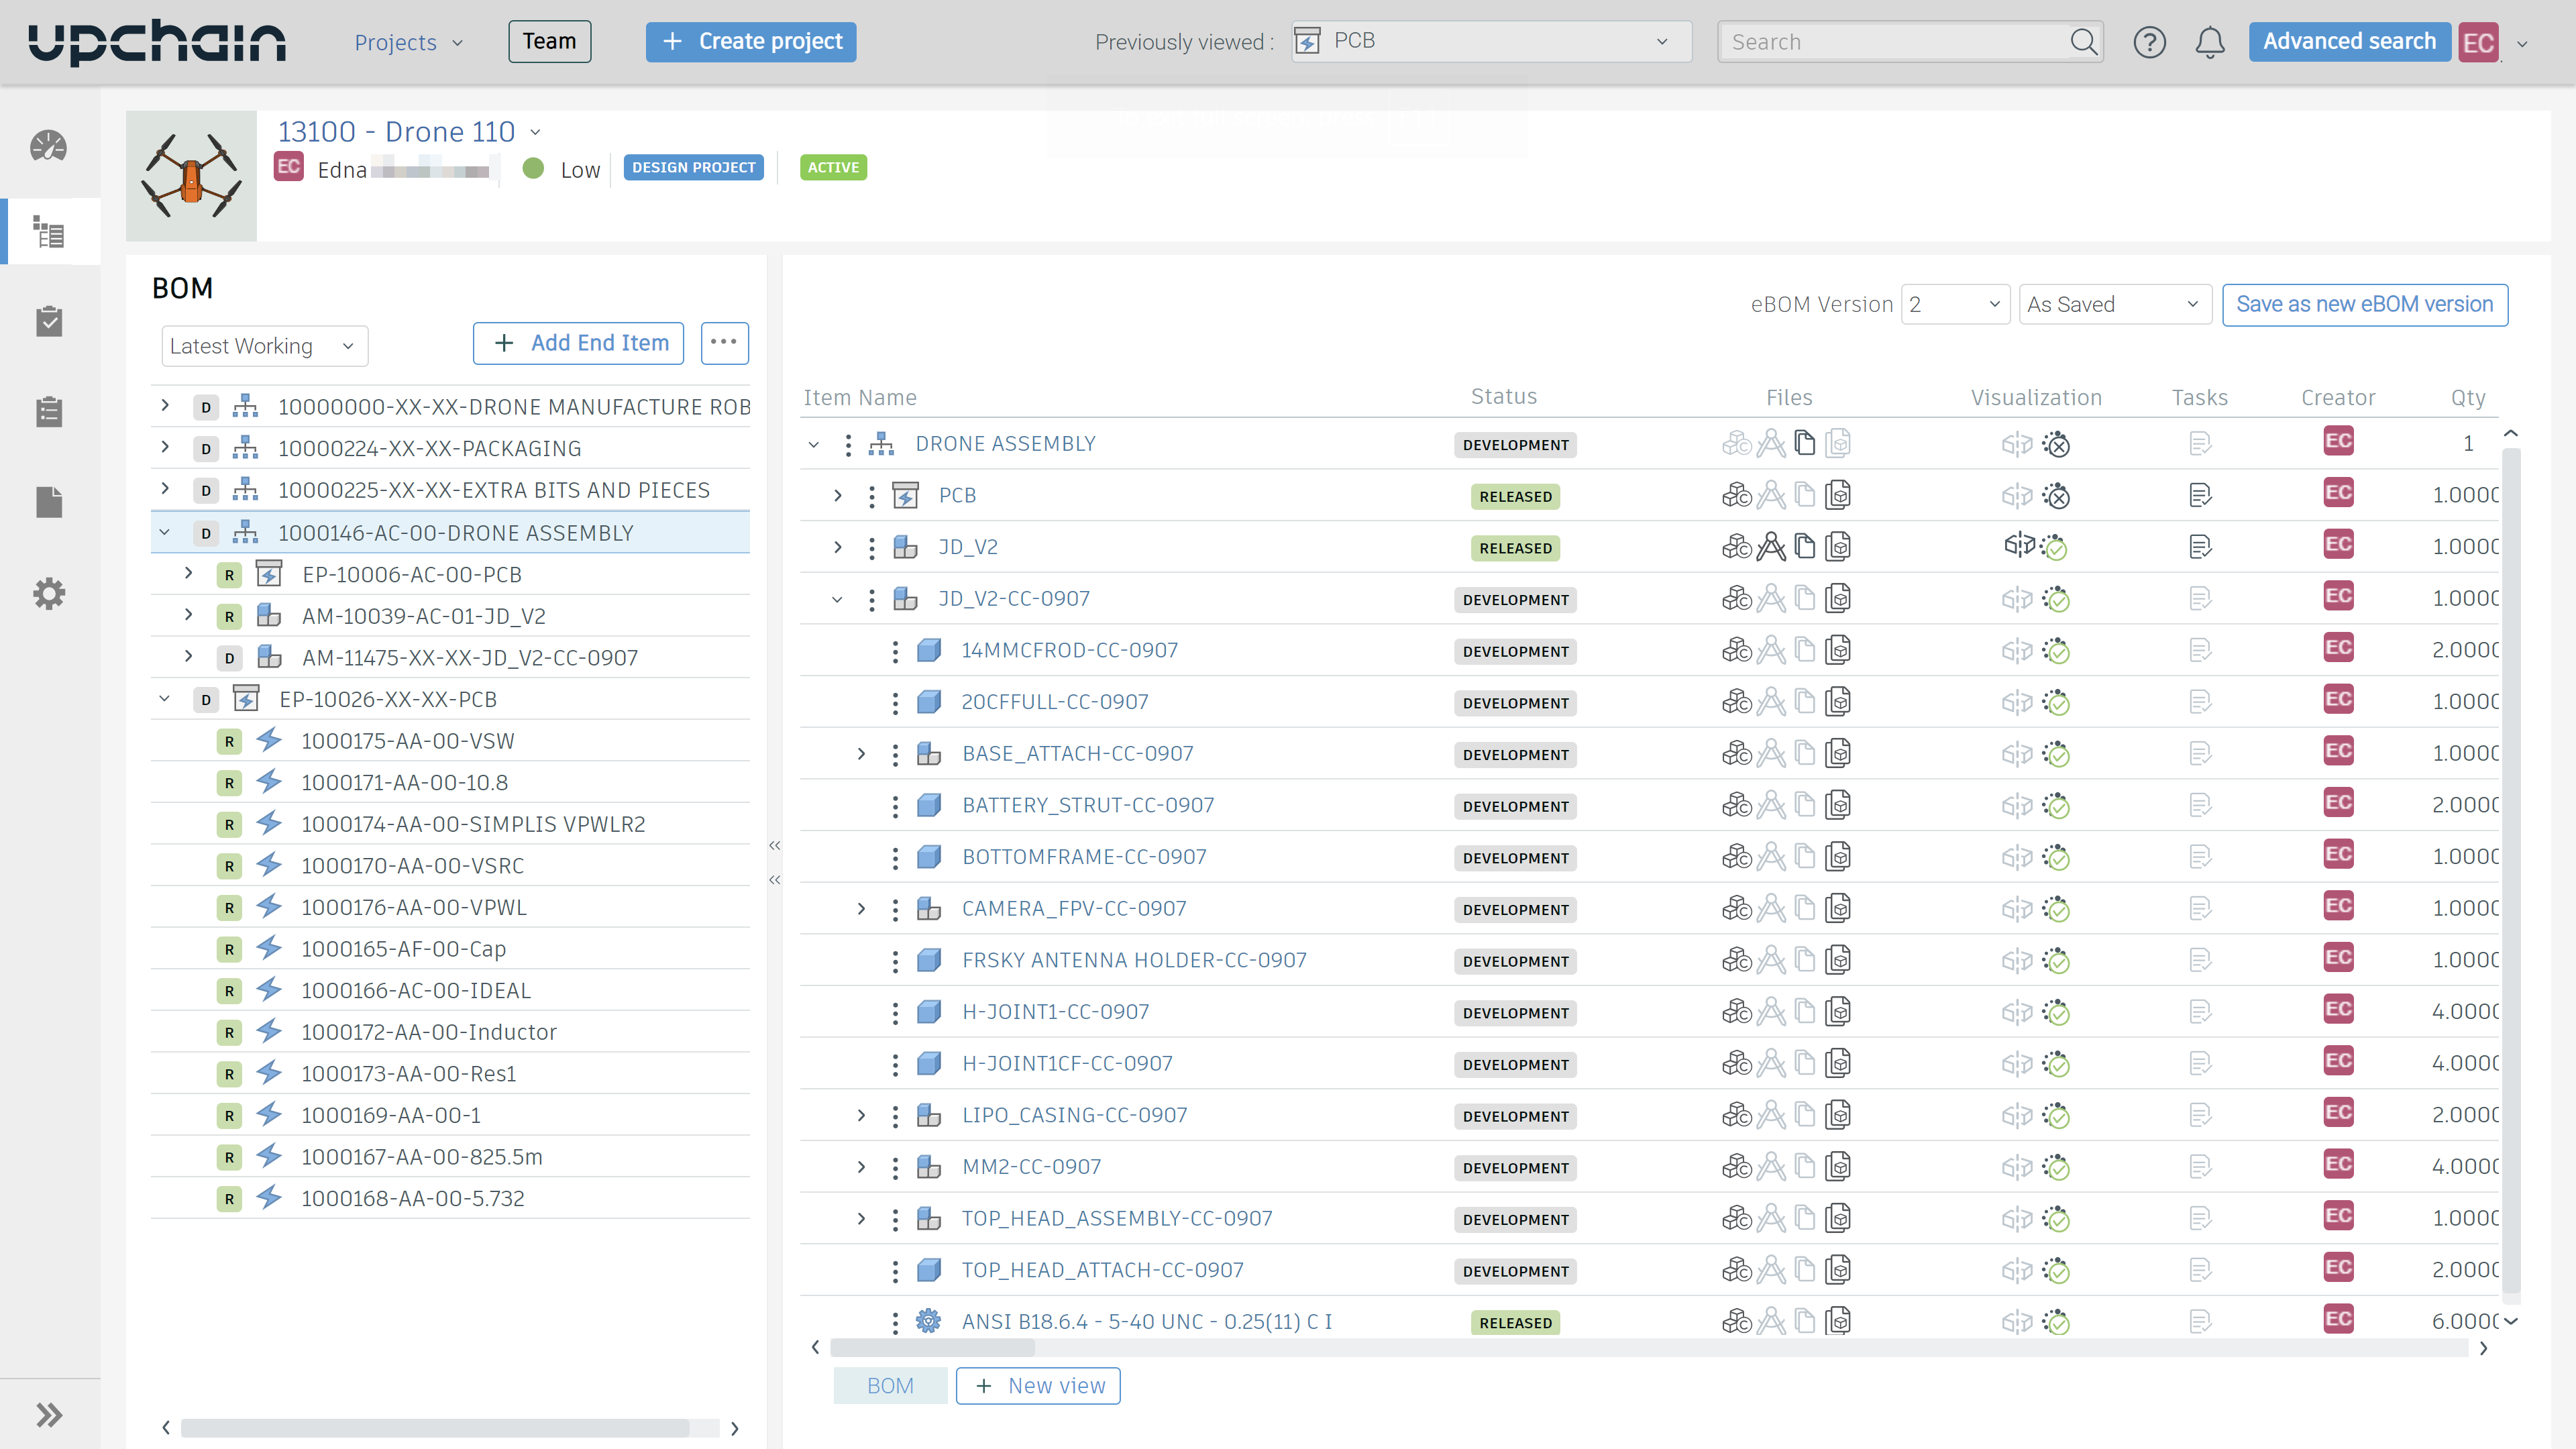Expand the TOP_HEAD_ASSEMBLY-CC-0907 row
Screen dimensions: 2576x1449
pos(861,1218)
